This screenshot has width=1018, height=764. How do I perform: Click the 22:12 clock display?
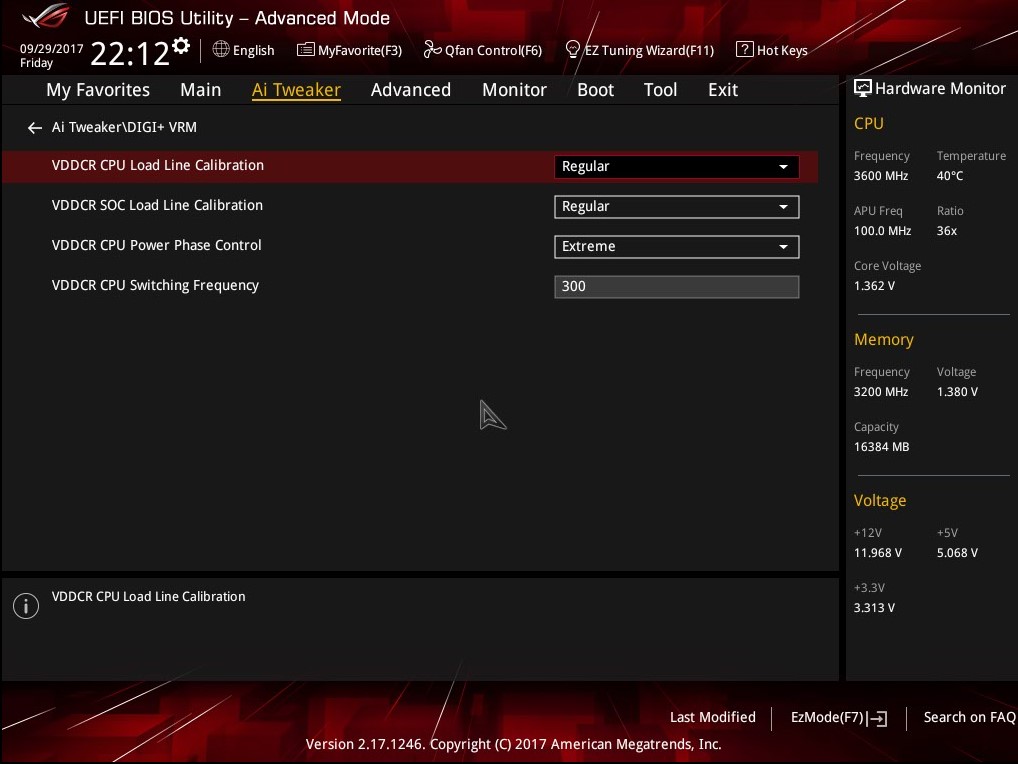[x=129, y=53]
